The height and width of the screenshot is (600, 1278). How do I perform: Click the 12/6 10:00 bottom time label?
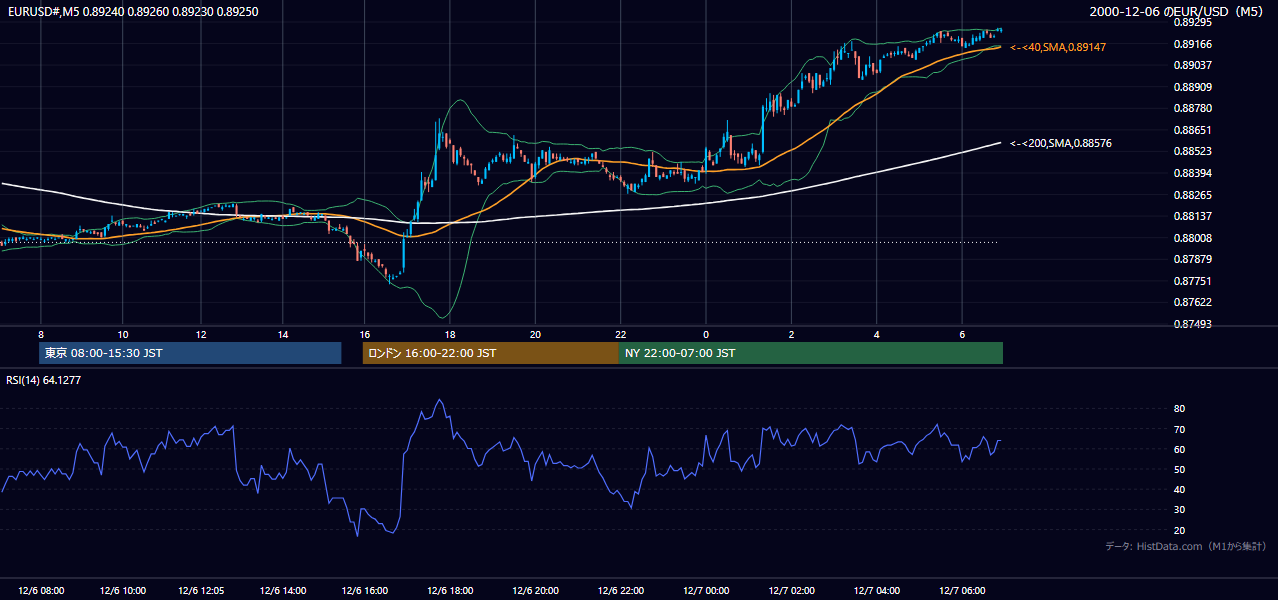122,591
